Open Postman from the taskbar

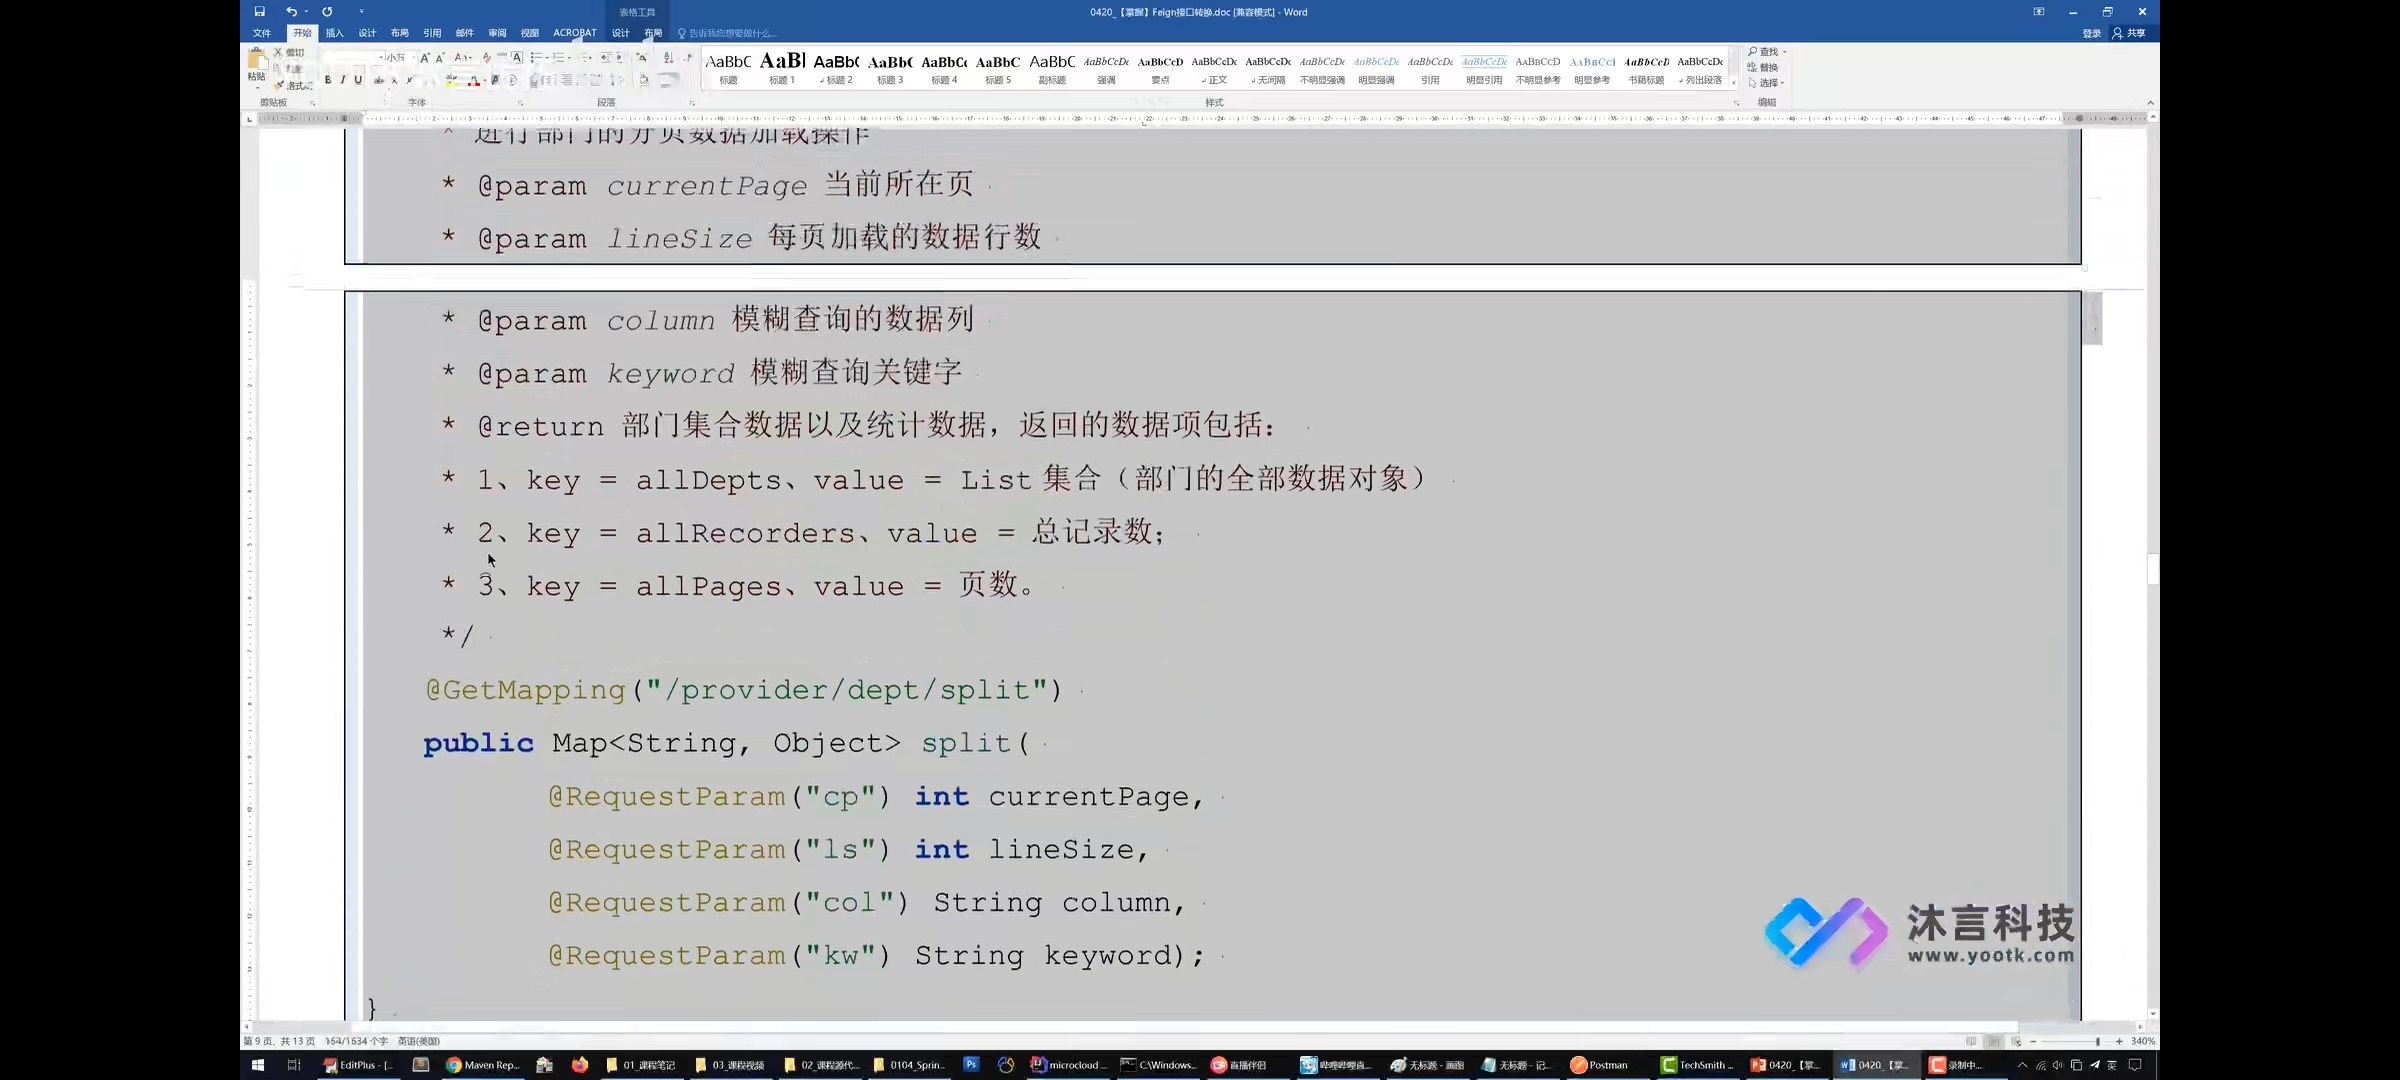click(x=1600, y=1065)
